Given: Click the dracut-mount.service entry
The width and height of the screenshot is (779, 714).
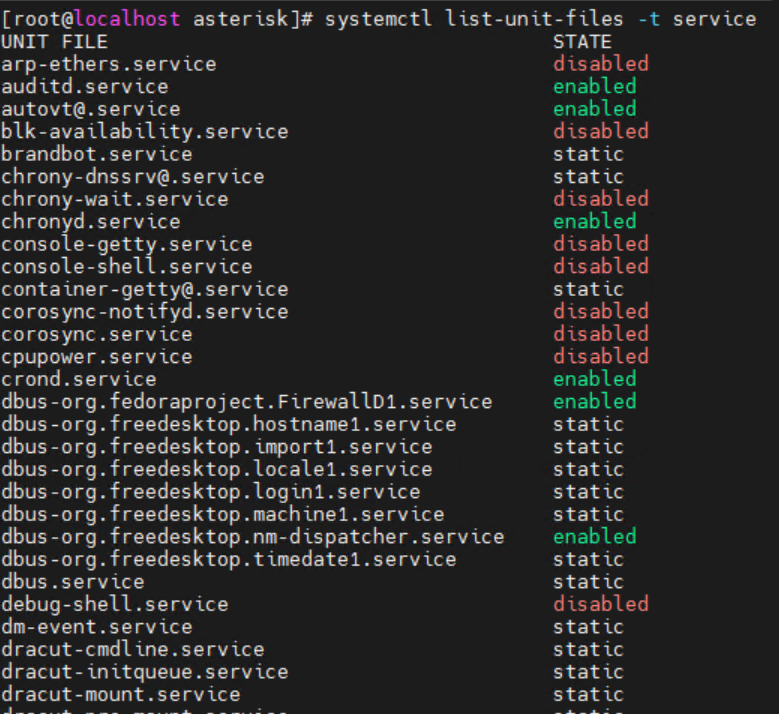Looking at the screenshot, I should pyautogui.click(x=120, y=694).
